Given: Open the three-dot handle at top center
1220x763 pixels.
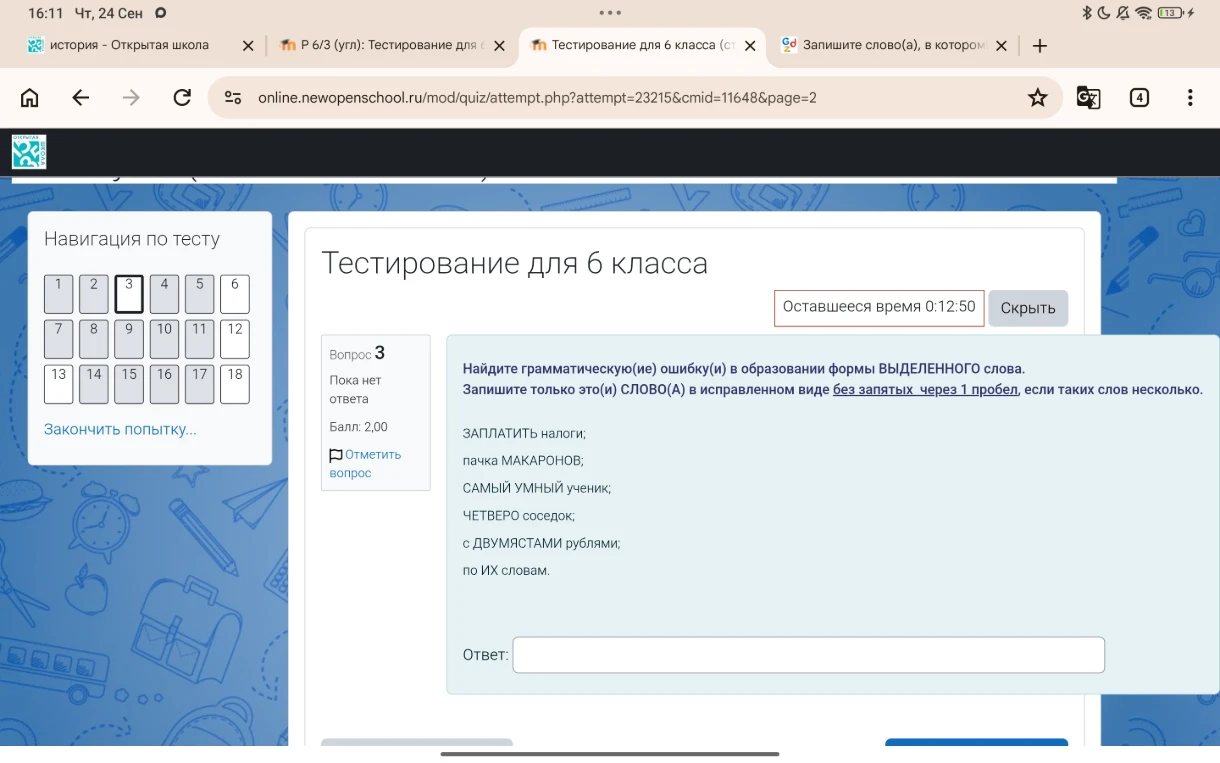Looking at the screenshot, I should pos(610,13).
